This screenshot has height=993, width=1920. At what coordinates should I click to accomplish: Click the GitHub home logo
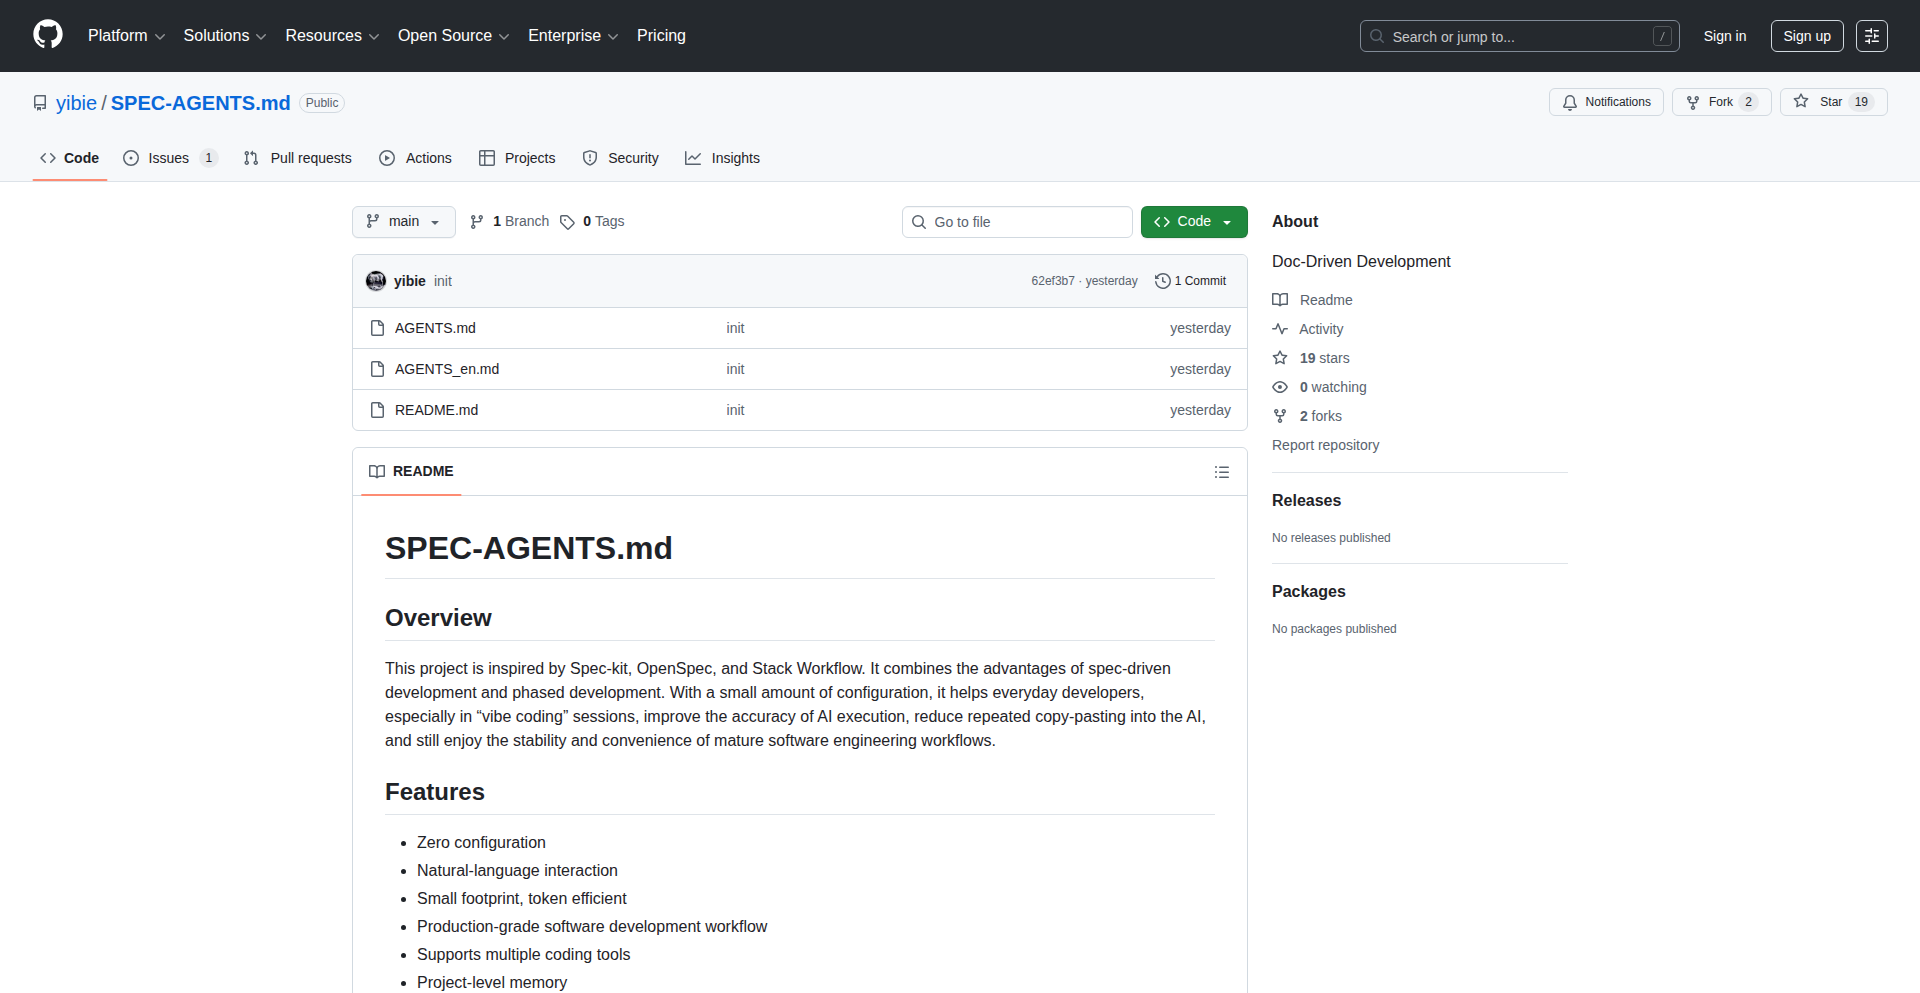47,35
